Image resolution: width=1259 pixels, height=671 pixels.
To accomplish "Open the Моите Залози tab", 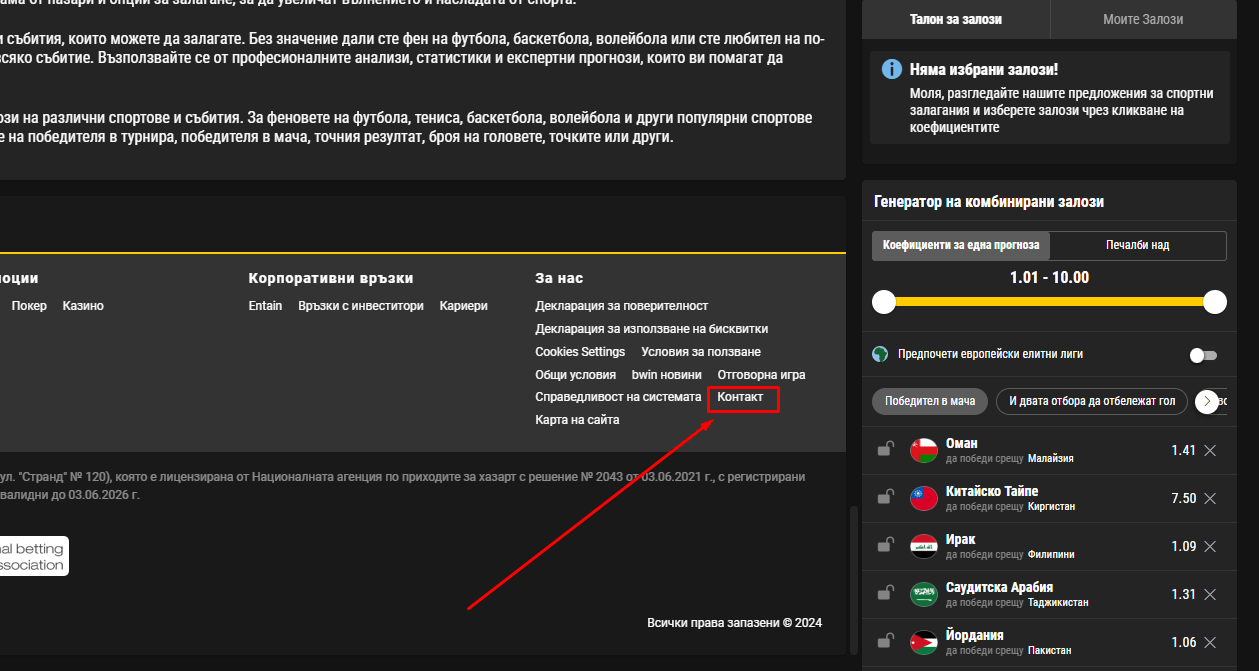I will click(x=1143, y=19).
